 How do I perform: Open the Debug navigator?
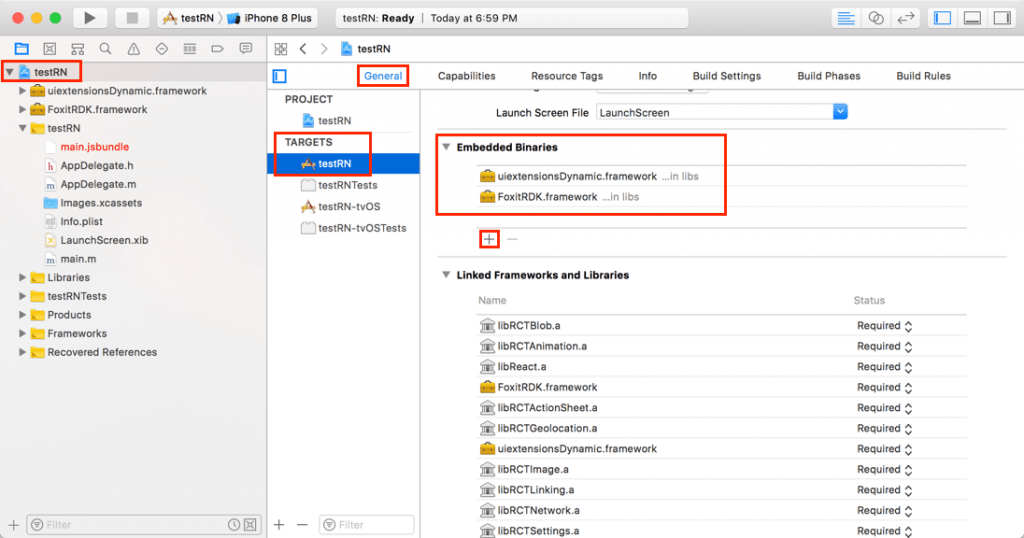(190, 49)
